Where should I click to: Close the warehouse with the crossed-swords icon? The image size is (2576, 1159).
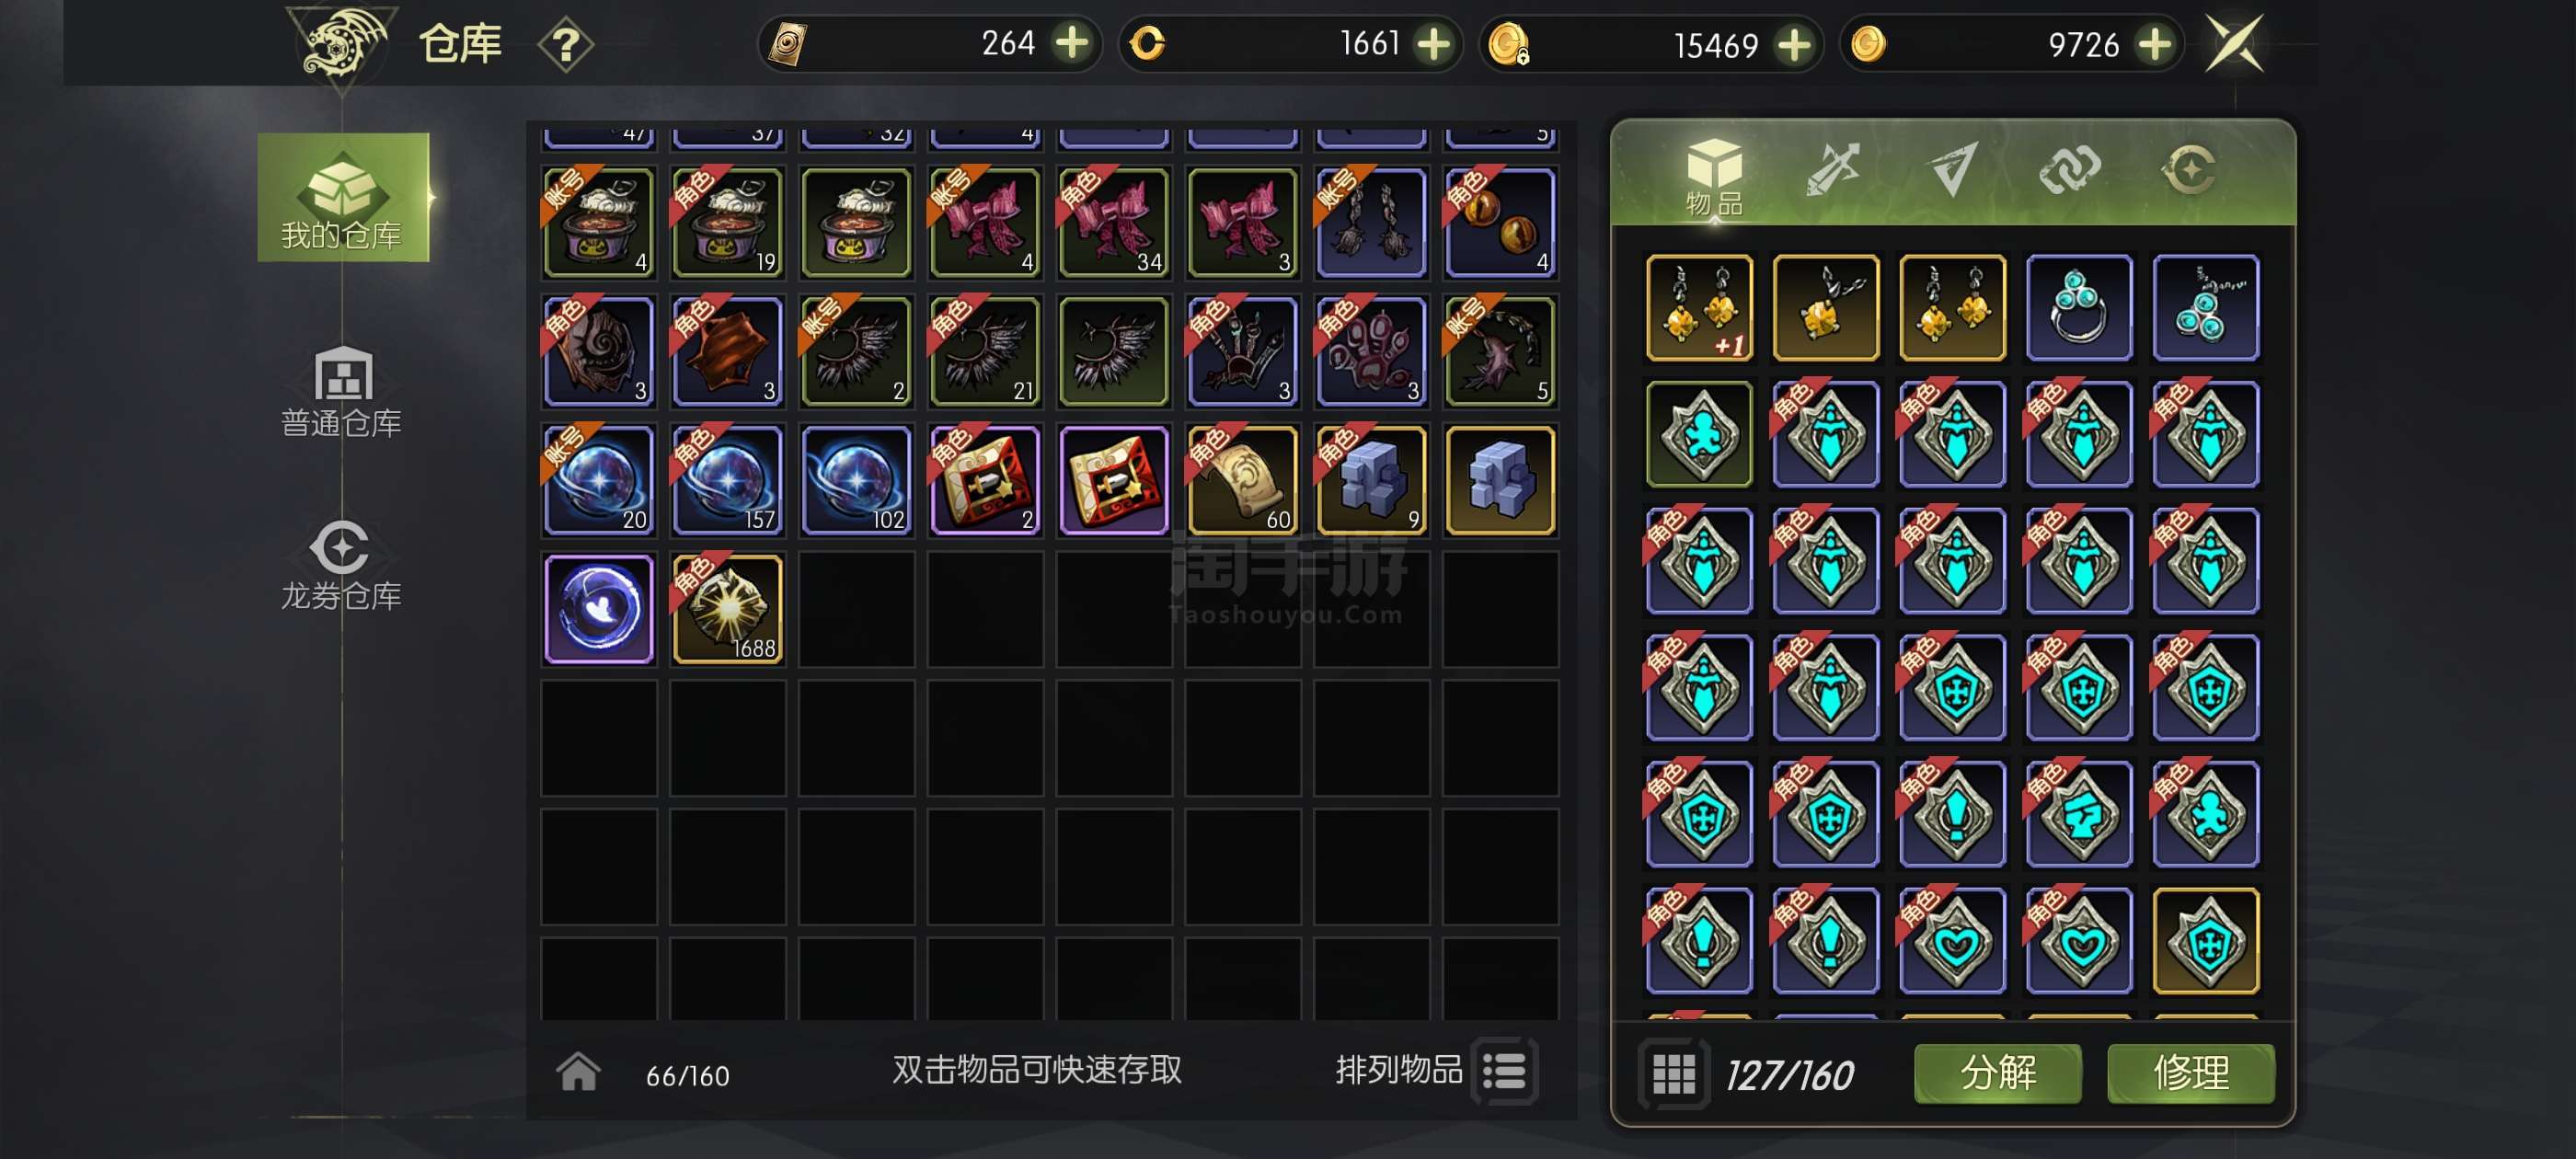pos(2235,44)
